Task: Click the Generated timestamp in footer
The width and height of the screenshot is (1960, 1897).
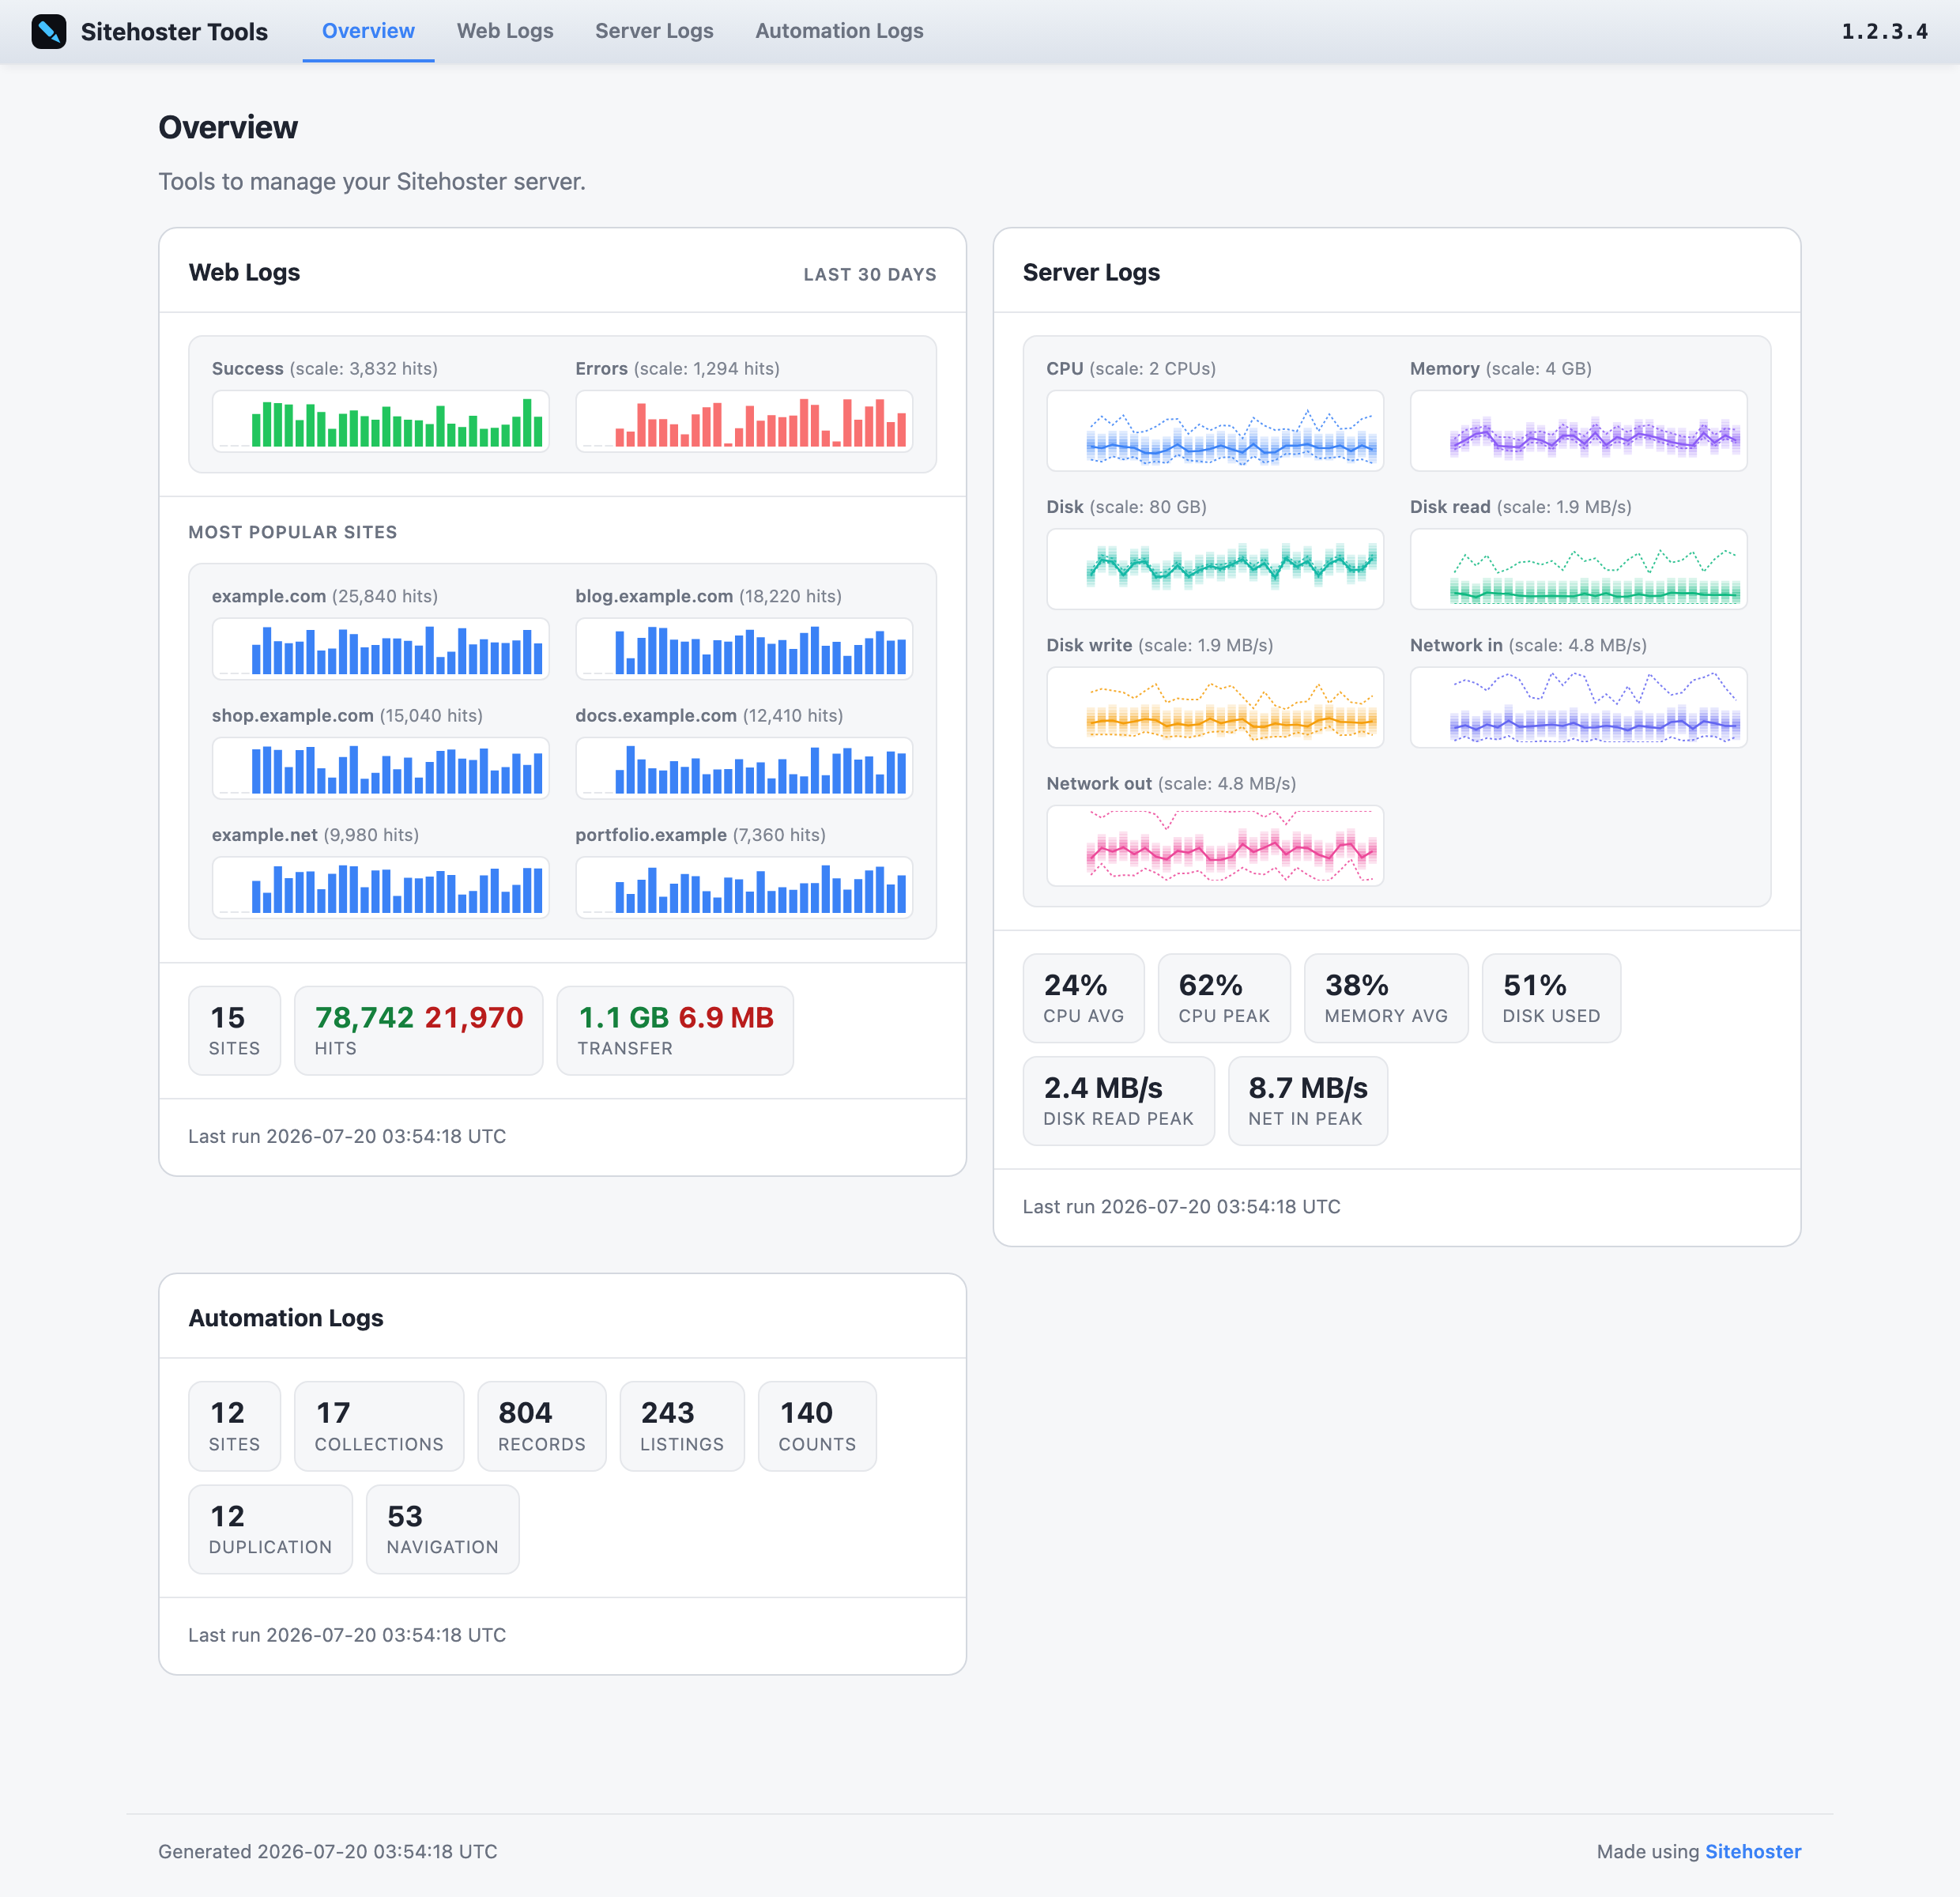Action: [328, 1851]
